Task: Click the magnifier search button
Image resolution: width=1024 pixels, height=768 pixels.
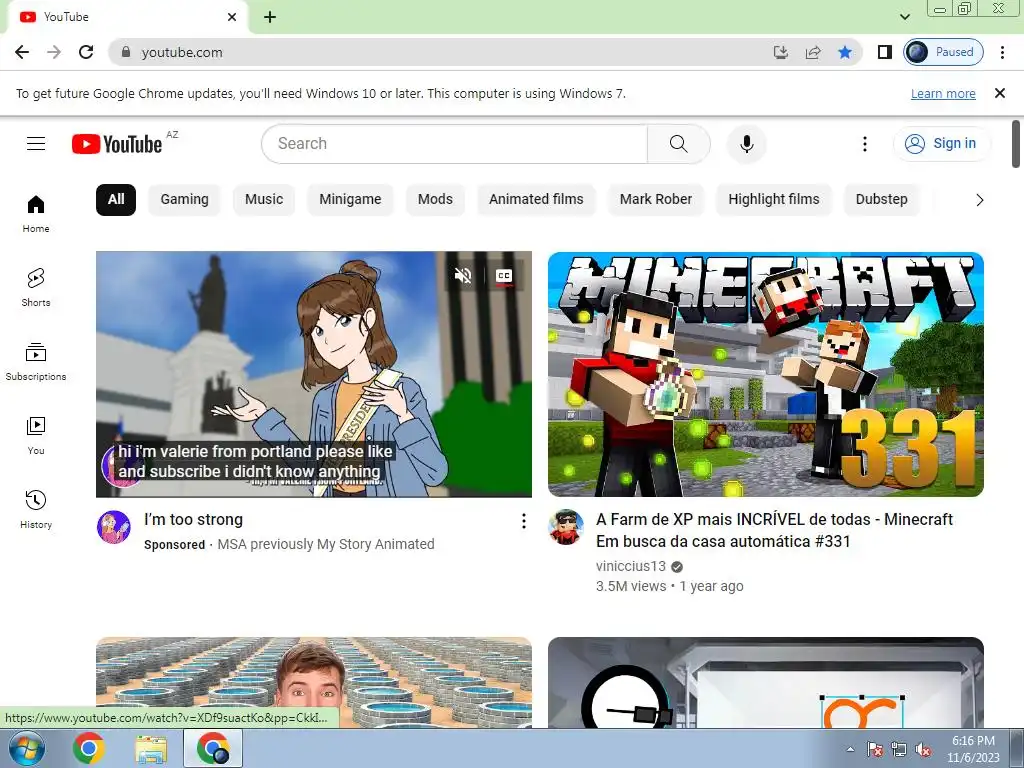Action: (x=679, y=144)
